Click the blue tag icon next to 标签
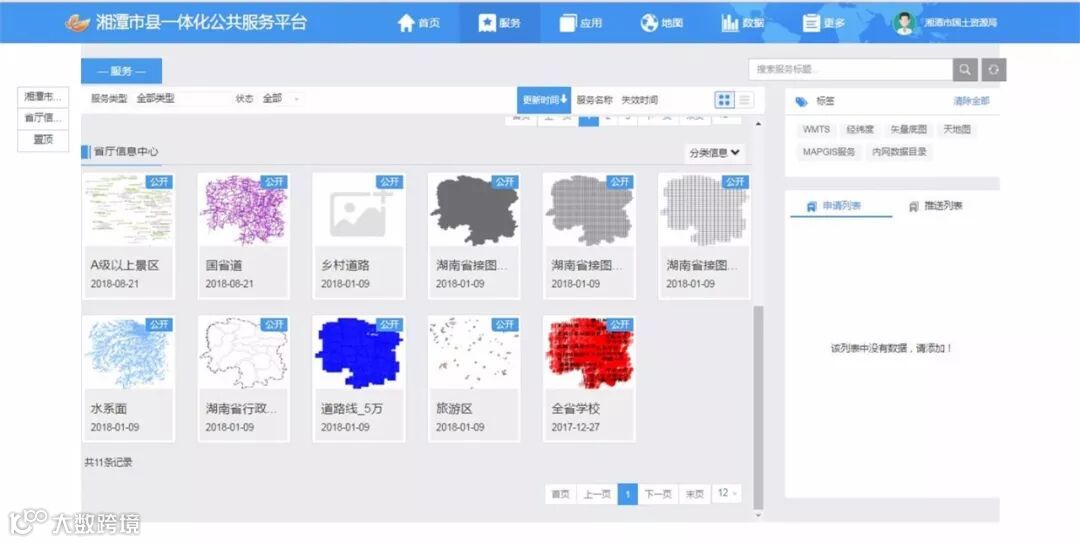The width and height of the screenshot is (1080, 543). [x=801, y=102]
